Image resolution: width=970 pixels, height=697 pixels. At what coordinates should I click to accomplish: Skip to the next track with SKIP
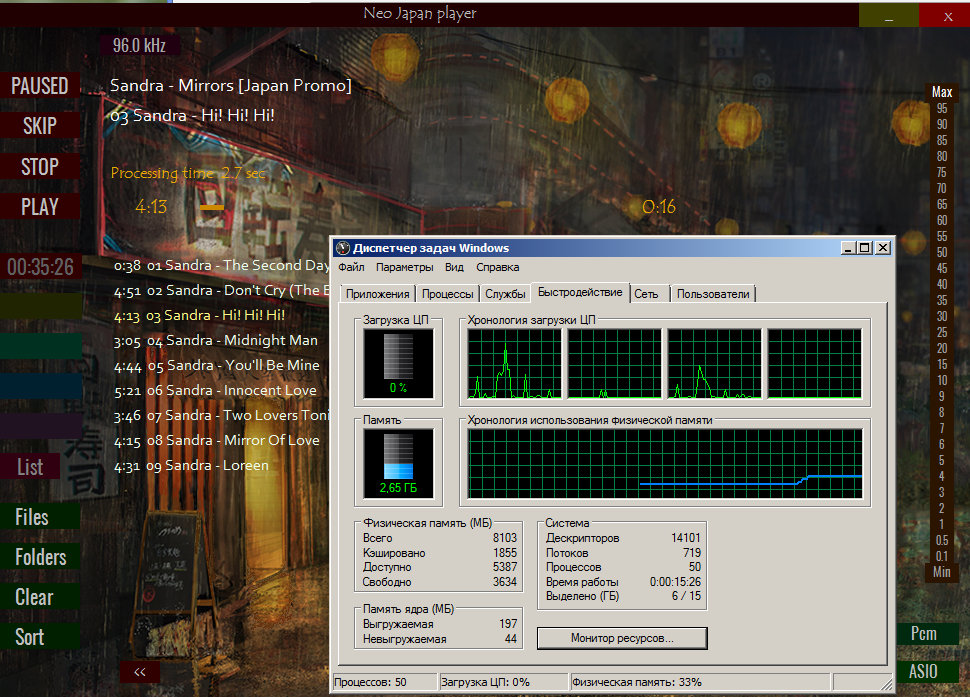pos(40,126)
